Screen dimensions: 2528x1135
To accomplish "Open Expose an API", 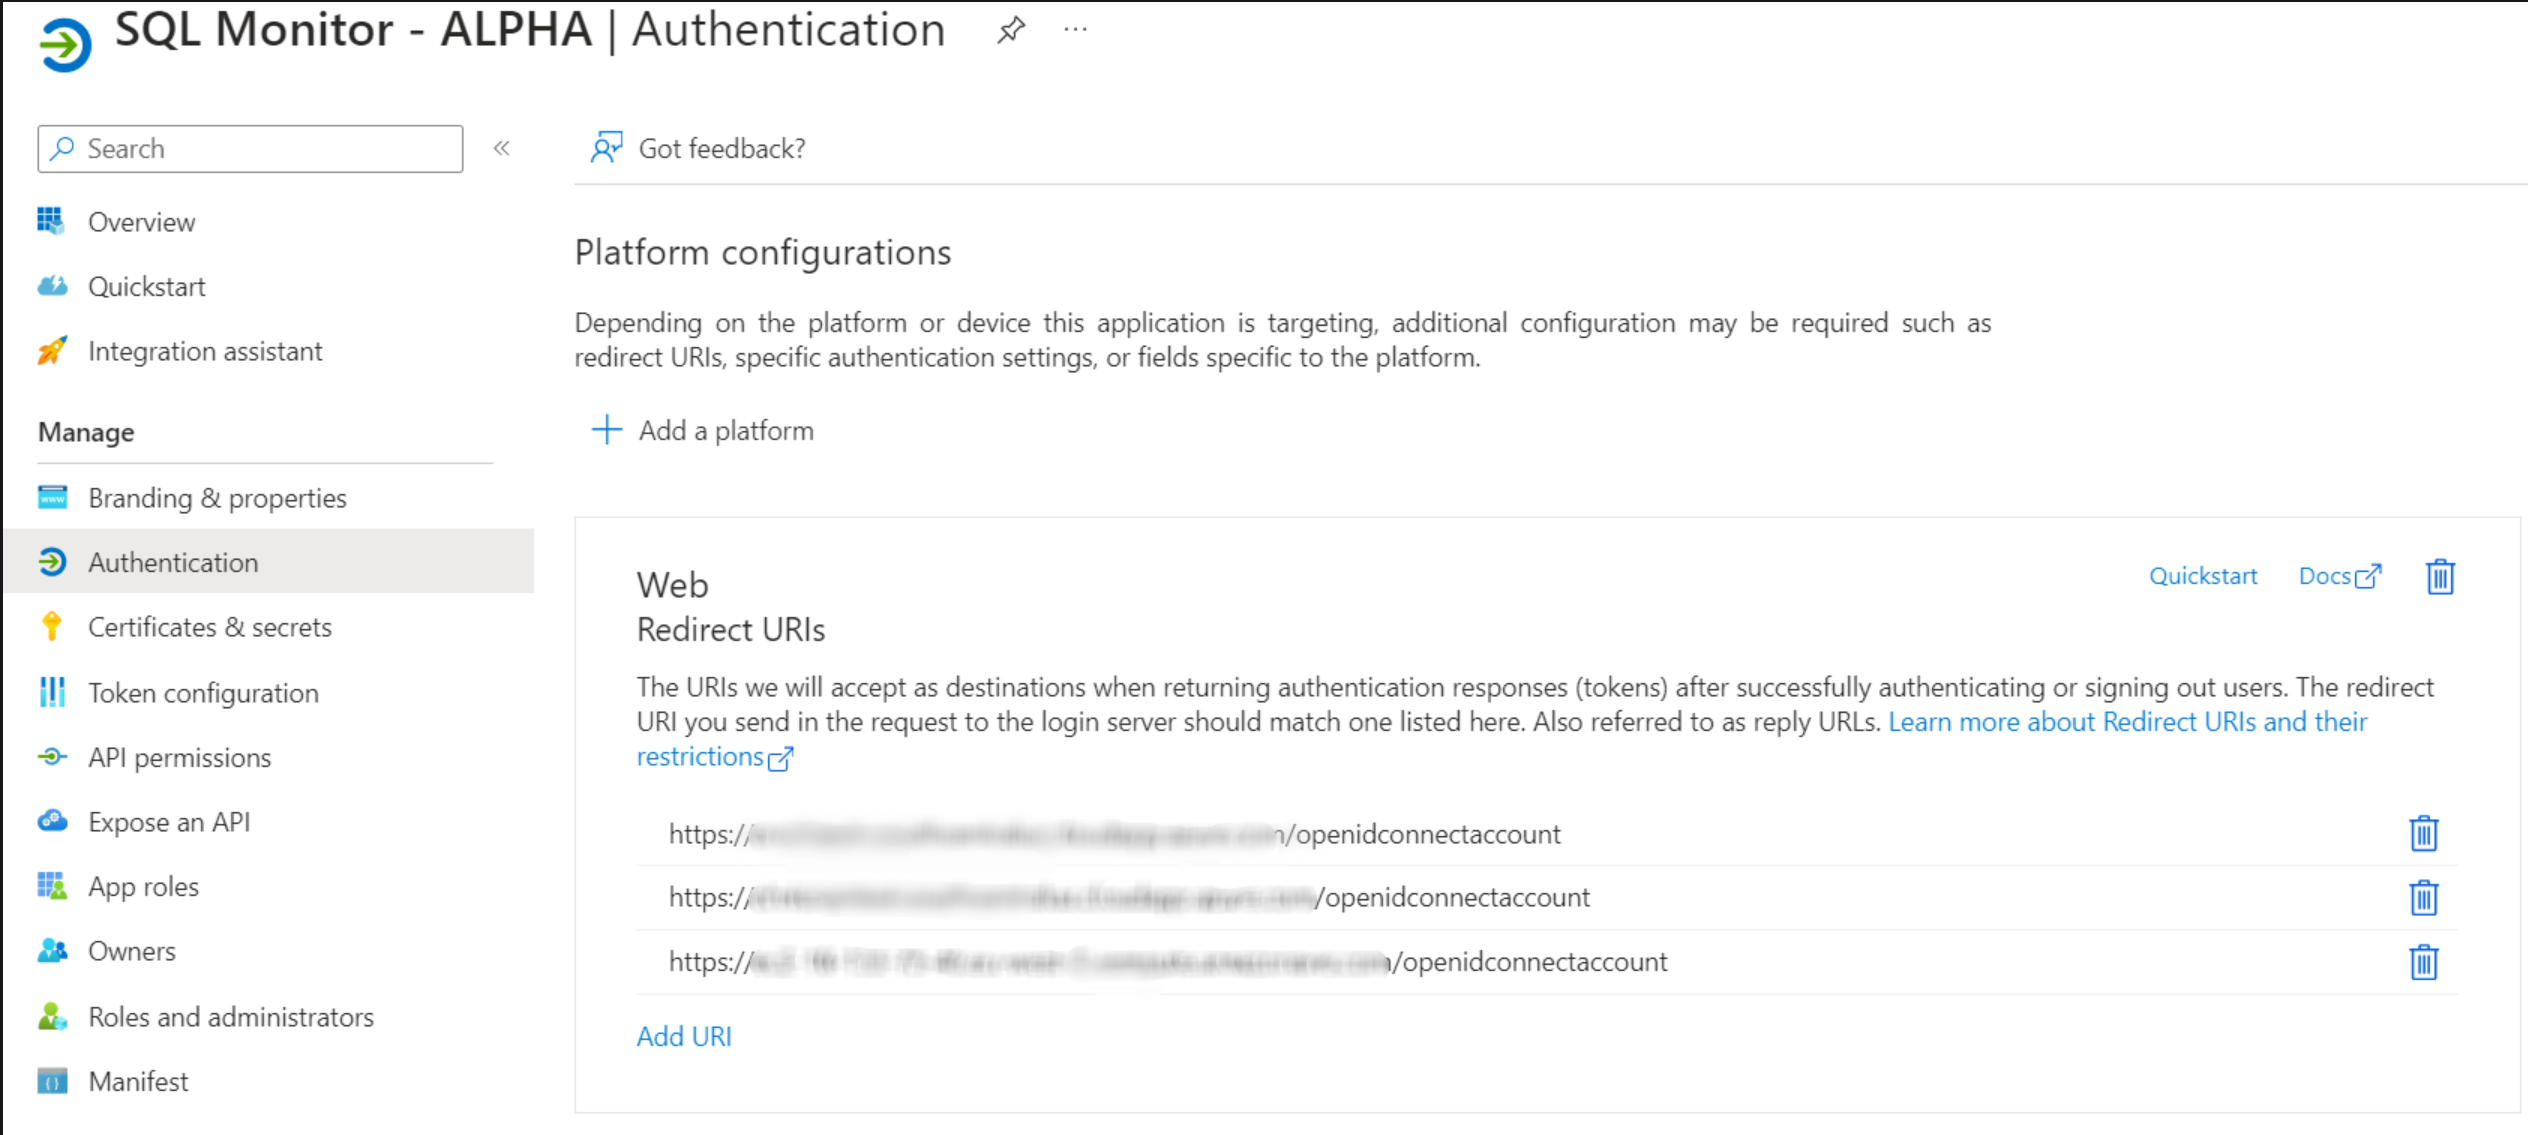I will 169,821.
